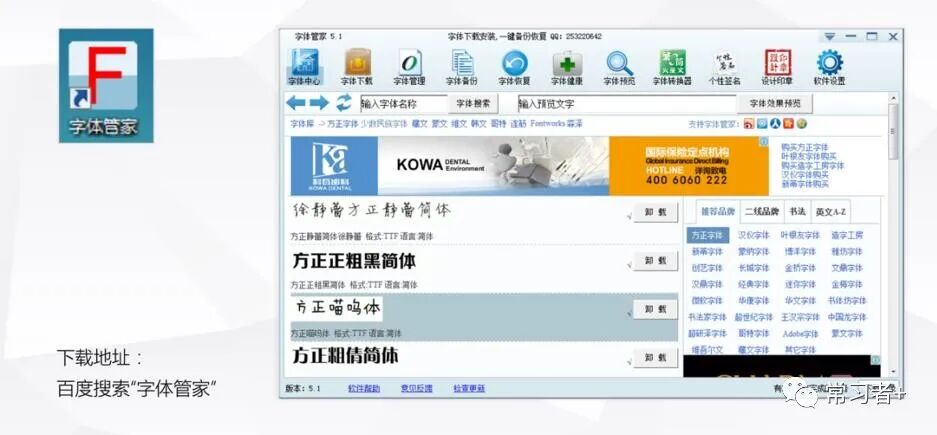Click the last round share icon after 支持字体管家
Image resolution: width=937 pixels, height=435 pixels.
[802, 124]
